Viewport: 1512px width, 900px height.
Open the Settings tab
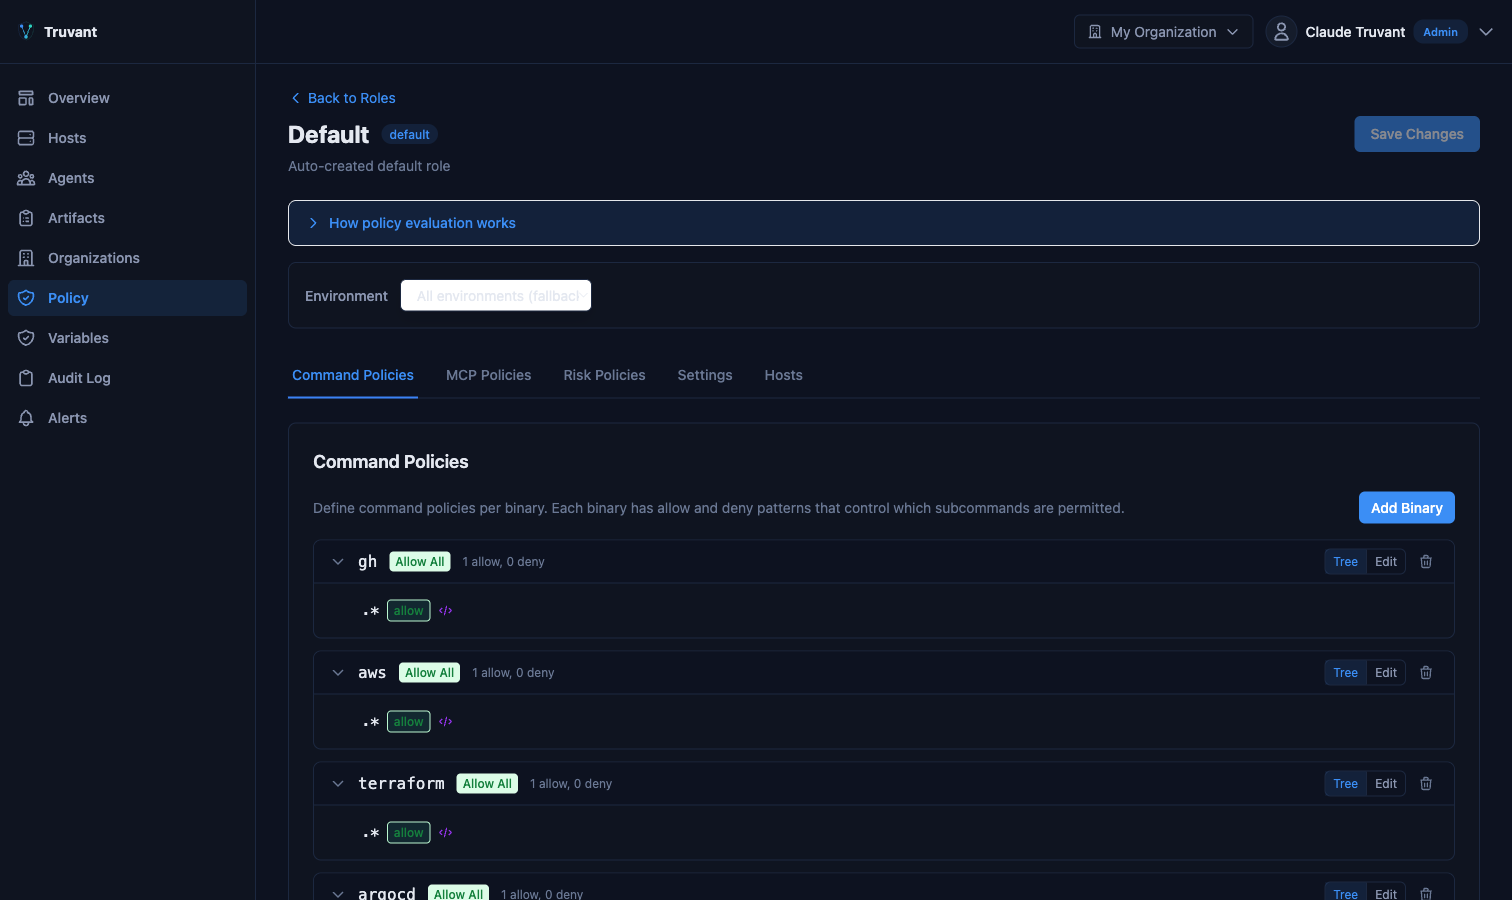705,375
